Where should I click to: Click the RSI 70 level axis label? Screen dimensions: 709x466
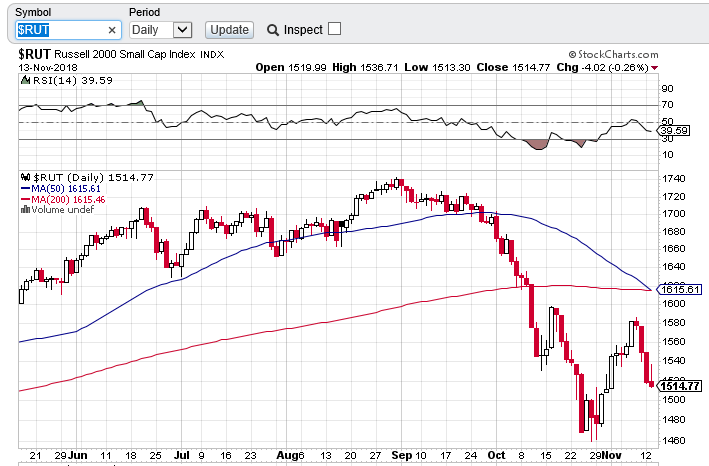pos(667,105)
